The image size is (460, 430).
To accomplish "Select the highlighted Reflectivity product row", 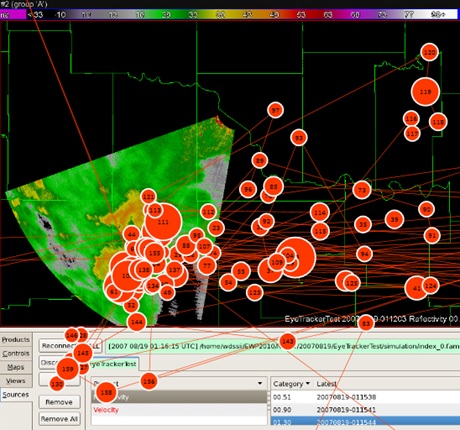I will [179, 397].
